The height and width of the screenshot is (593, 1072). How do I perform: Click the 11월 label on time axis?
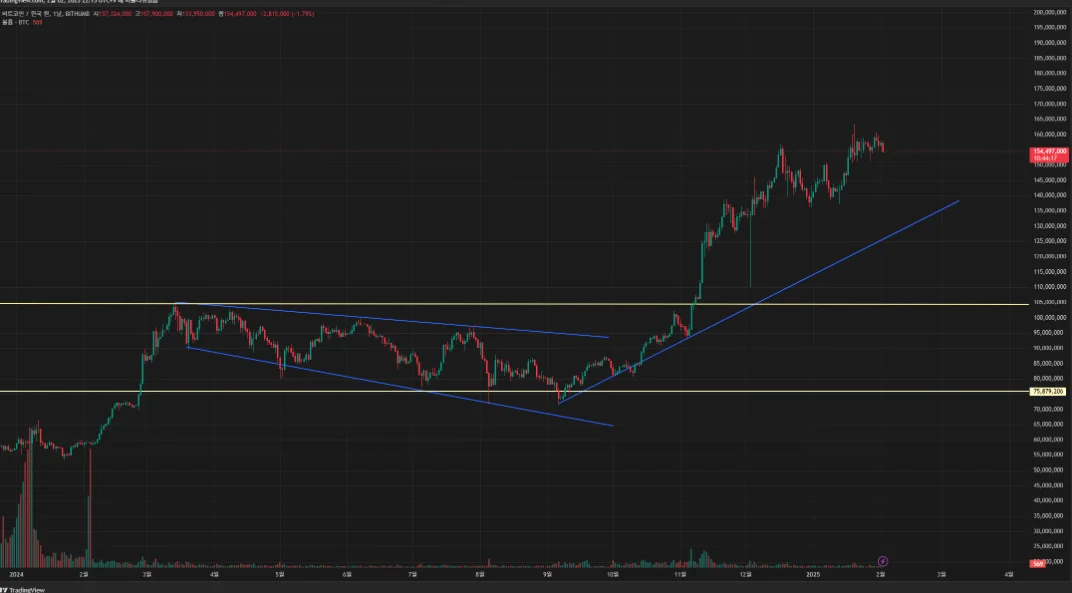[x=680, y=575]
